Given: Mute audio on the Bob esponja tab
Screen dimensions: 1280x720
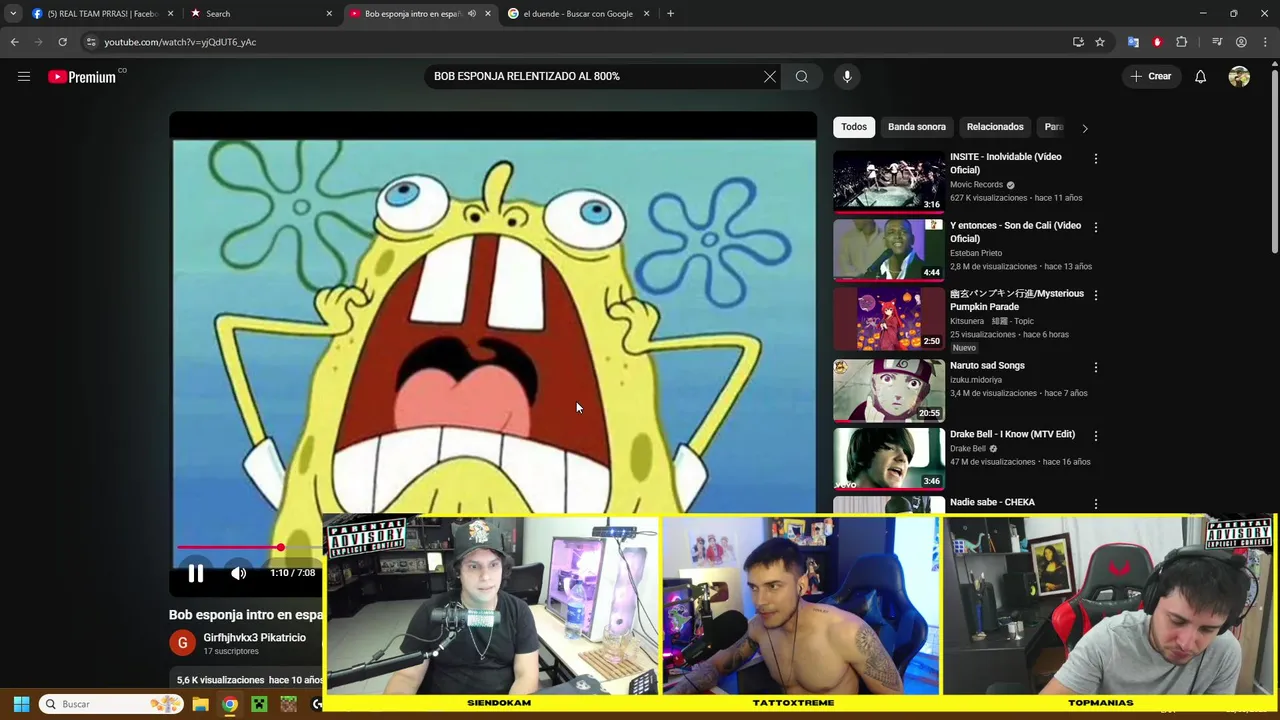Looking at the screenshot, I should point(472,14).
